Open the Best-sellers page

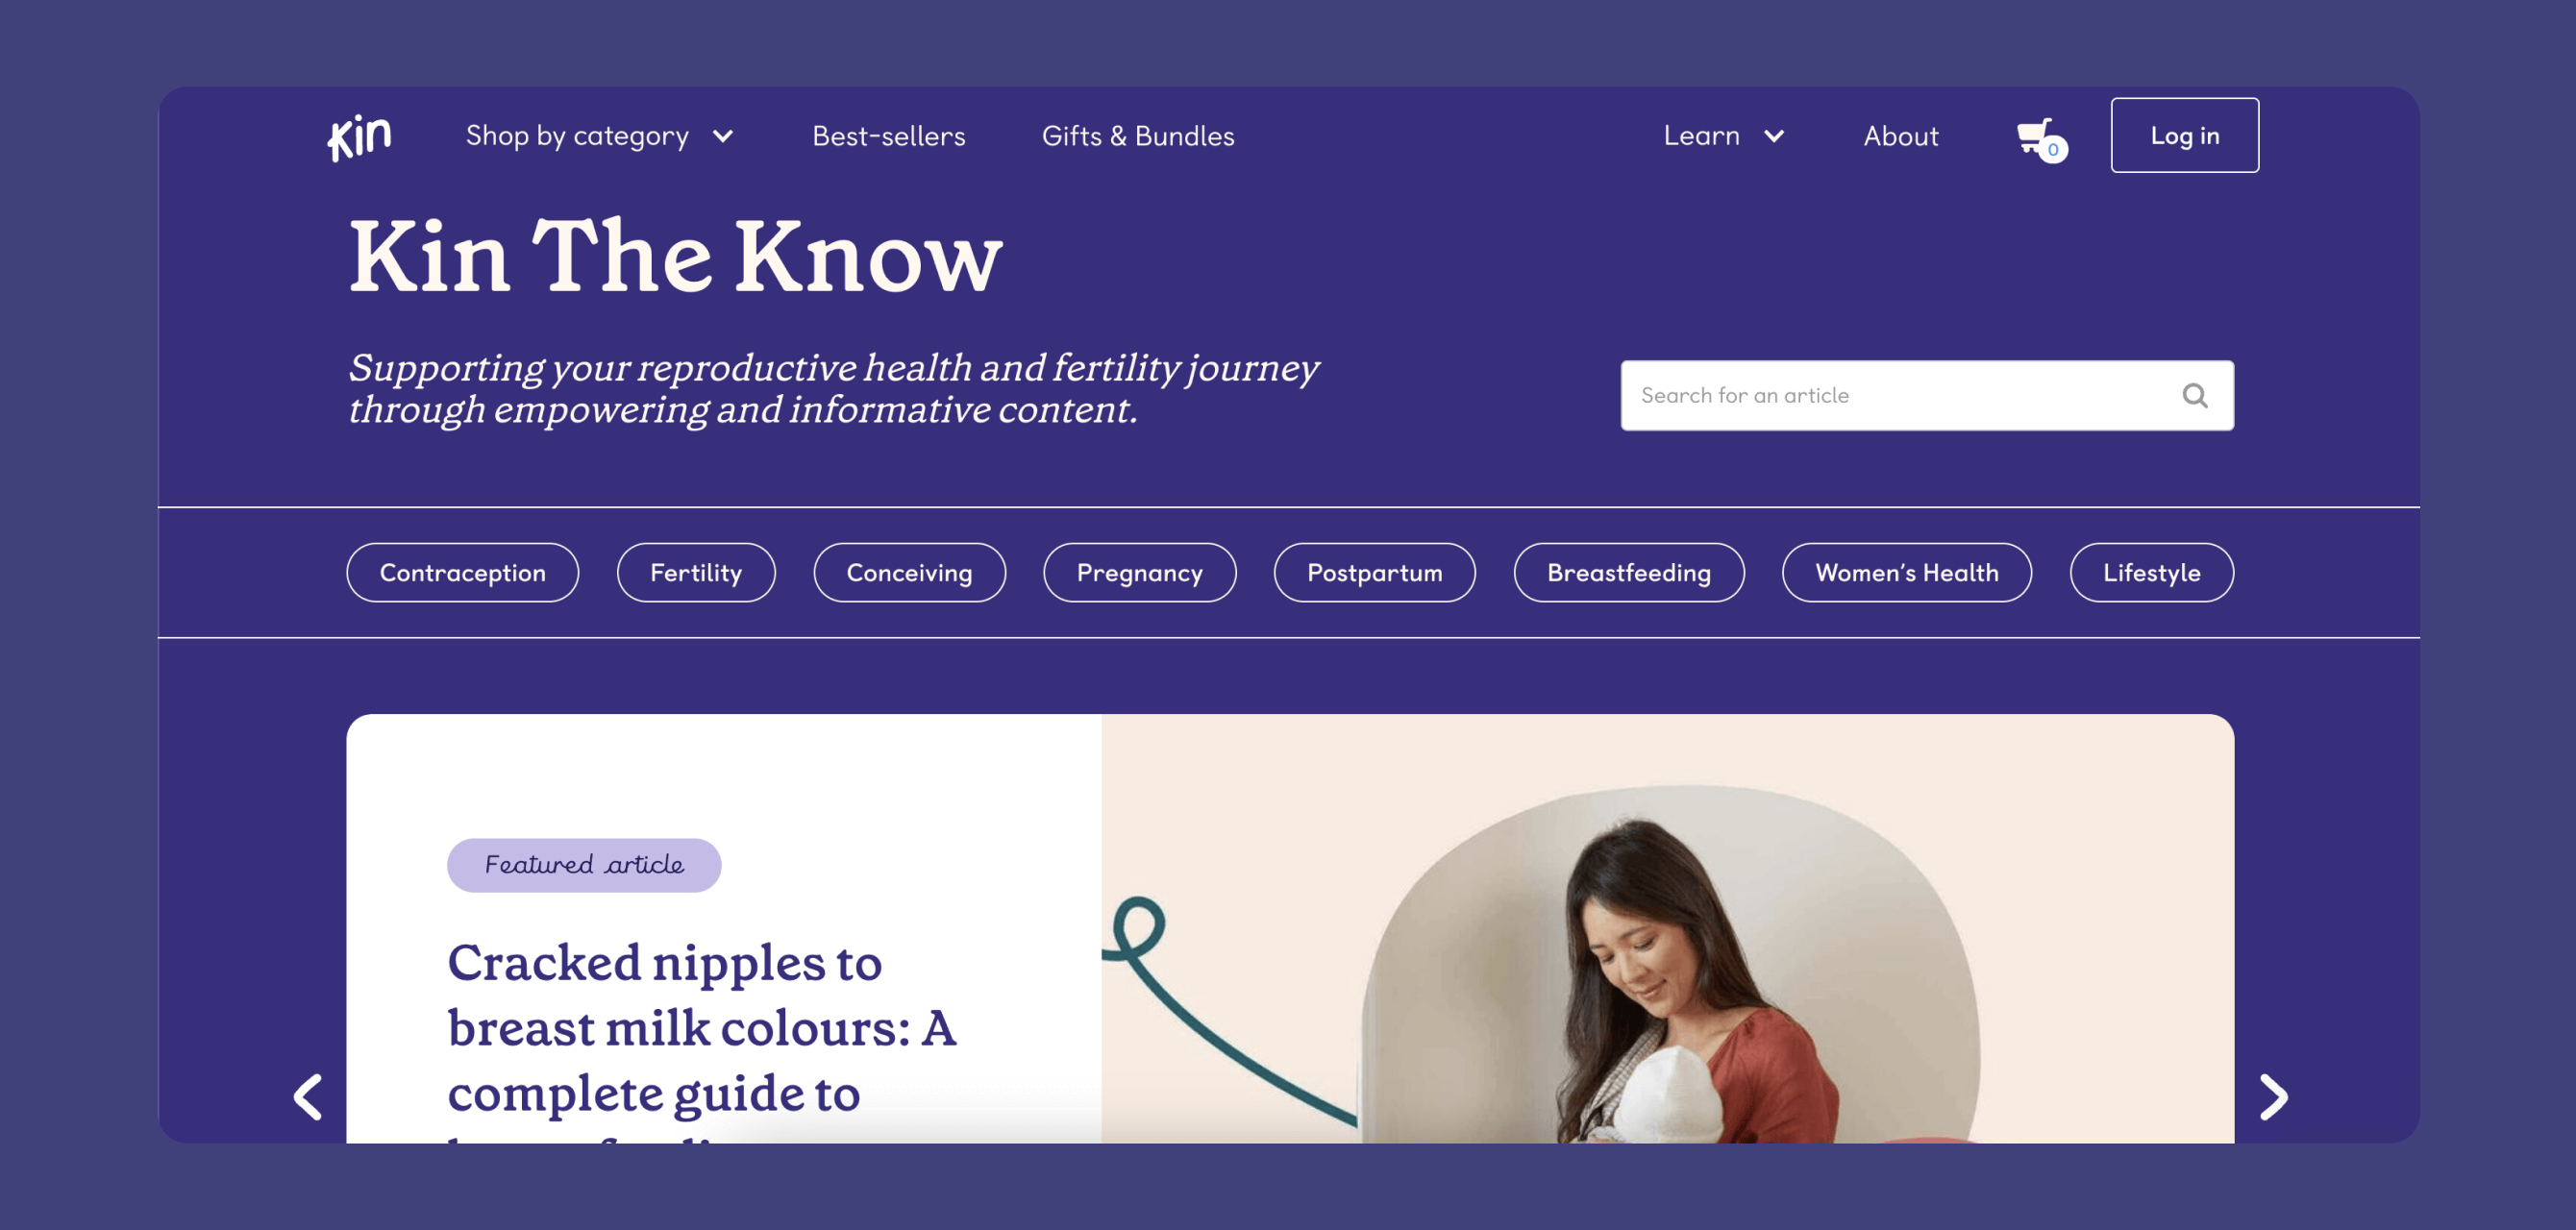888,136
